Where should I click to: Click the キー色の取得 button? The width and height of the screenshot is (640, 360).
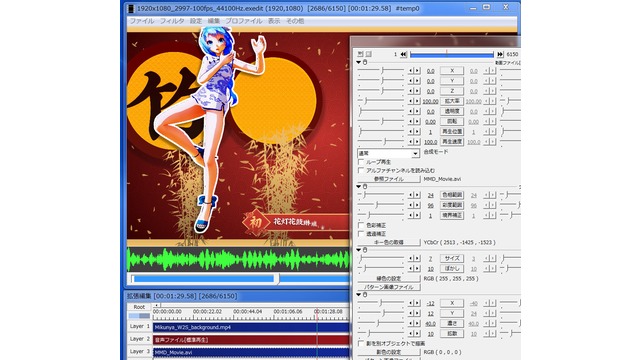coord(389,242)
